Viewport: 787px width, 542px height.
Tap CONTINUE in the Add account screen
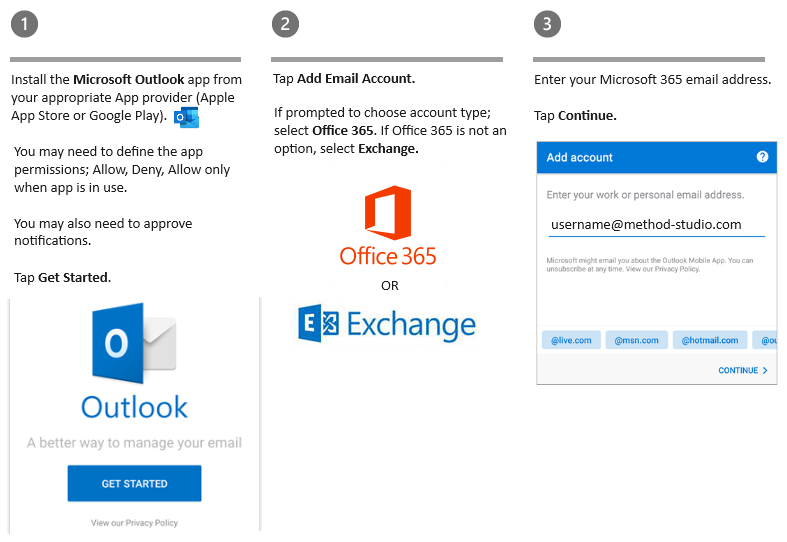click(743, 370)
